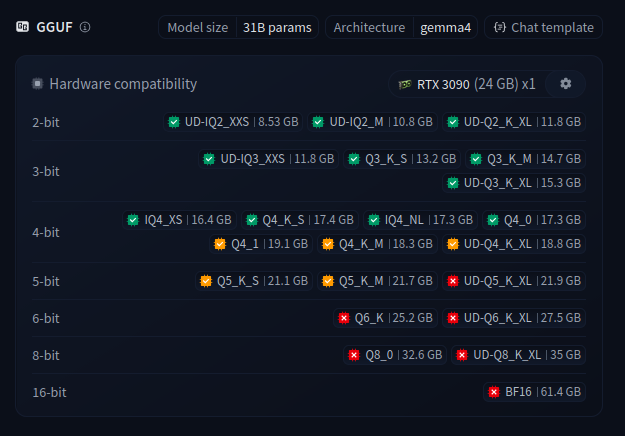Viewport: 625px width, 436px height.
Task: Open UD-Q3_K_XL 15.3 GB quantization
Action: click(x=514, y=183)
